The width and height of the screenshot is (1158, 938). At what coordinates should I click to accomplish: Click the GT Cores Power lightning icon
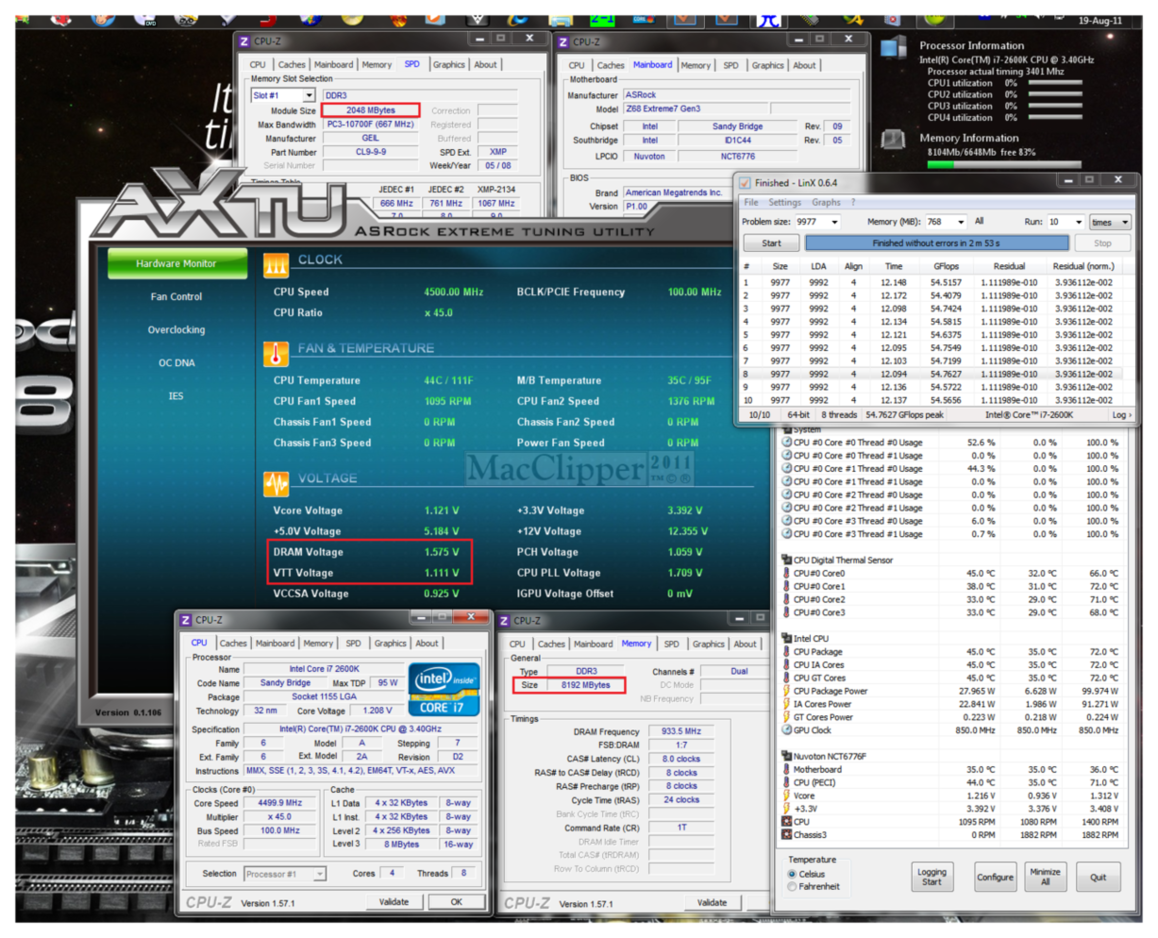pyautogui.click(x=787, y=717)
